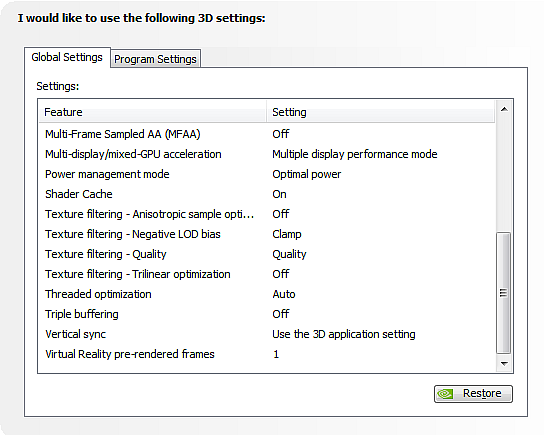Click the scrollbar down arrow
The image size is (544, 435).
coord(504,364)
